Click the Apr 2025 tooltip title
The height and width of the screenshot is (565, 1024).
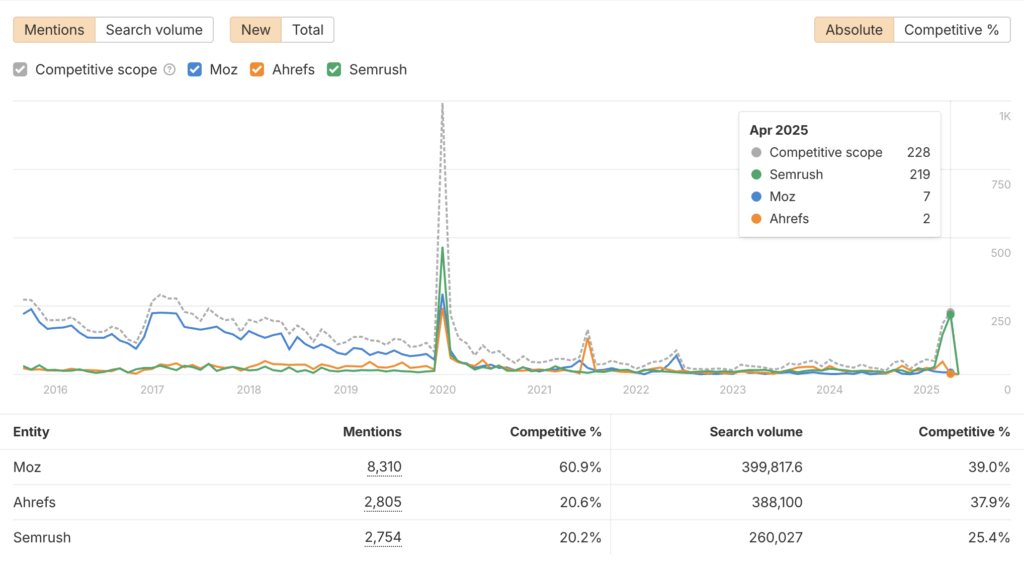(x=778, y=130)
